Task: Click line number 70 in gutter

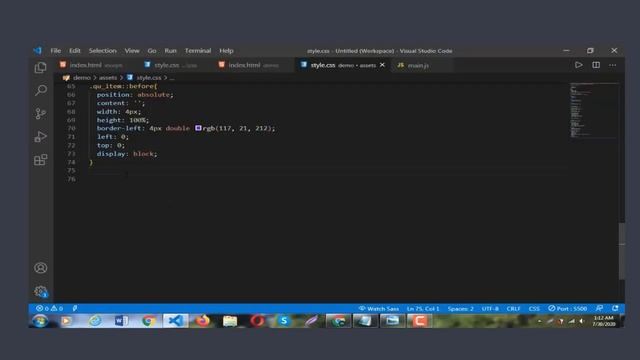Action: point(71,128)
